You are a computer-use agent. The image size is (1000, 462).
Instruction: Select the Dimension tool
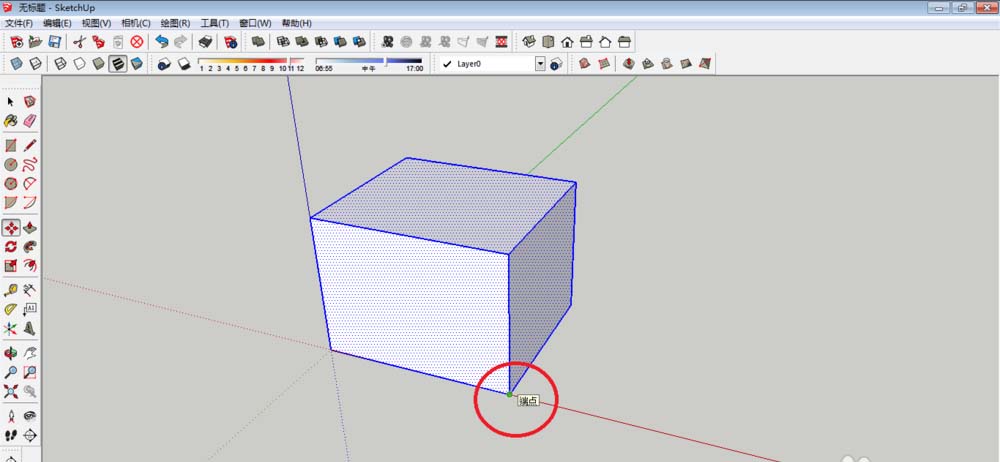click(29, 290)
